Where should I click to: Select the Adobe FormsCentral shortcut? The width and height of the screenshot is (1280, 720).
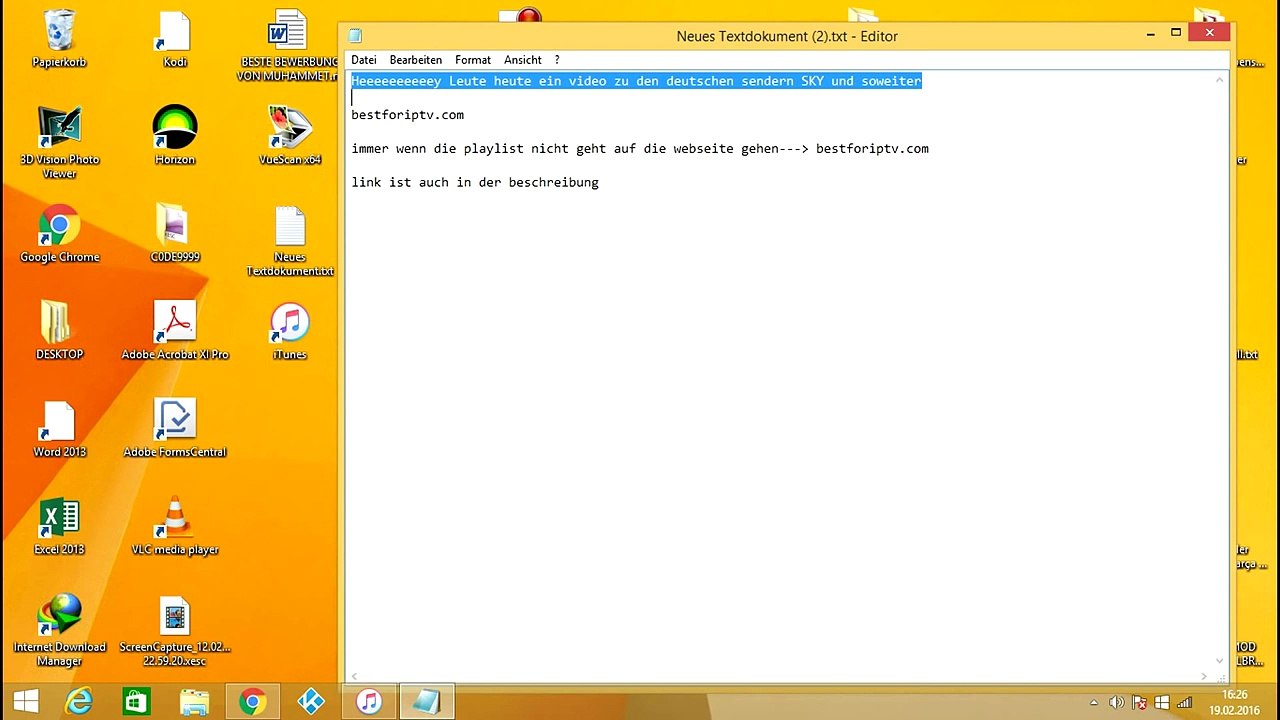tap(175, 428)
